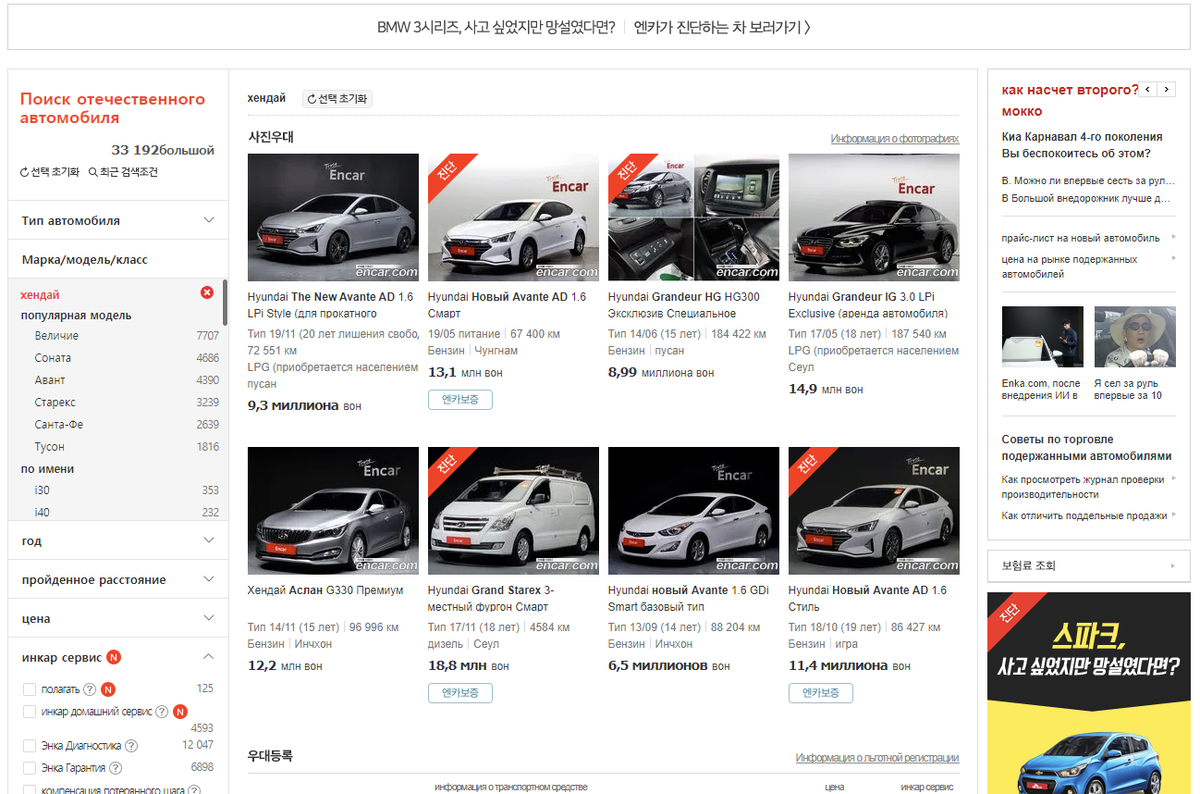The image size is (1200, 794).
Task: Click arrow beside Как отличить поддельные продажи
Action: [x=1173, y=516]
